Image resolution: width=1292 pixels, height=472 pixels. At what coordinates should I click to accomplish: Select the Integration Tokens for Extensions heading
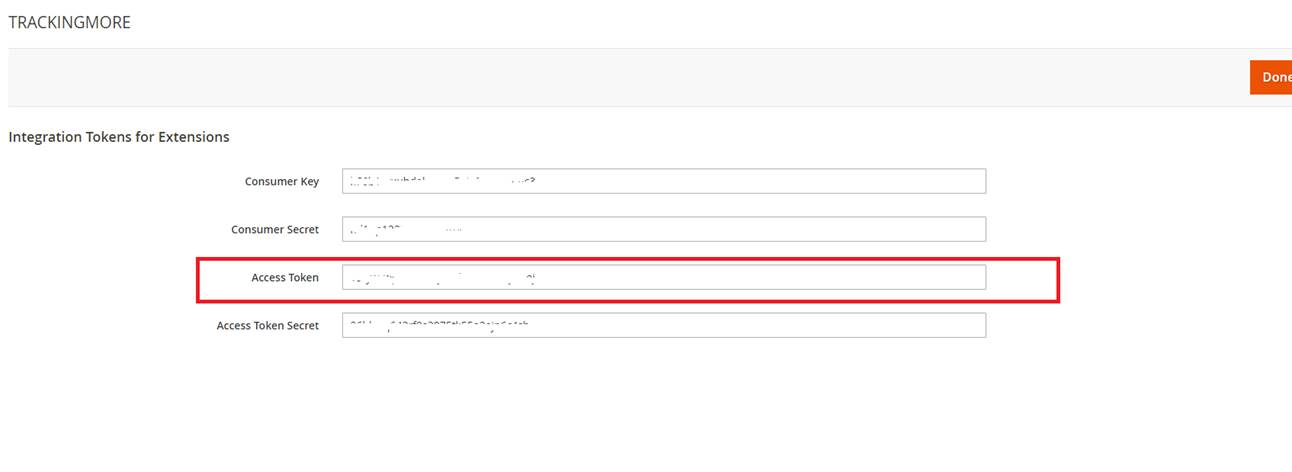point(119,137)
